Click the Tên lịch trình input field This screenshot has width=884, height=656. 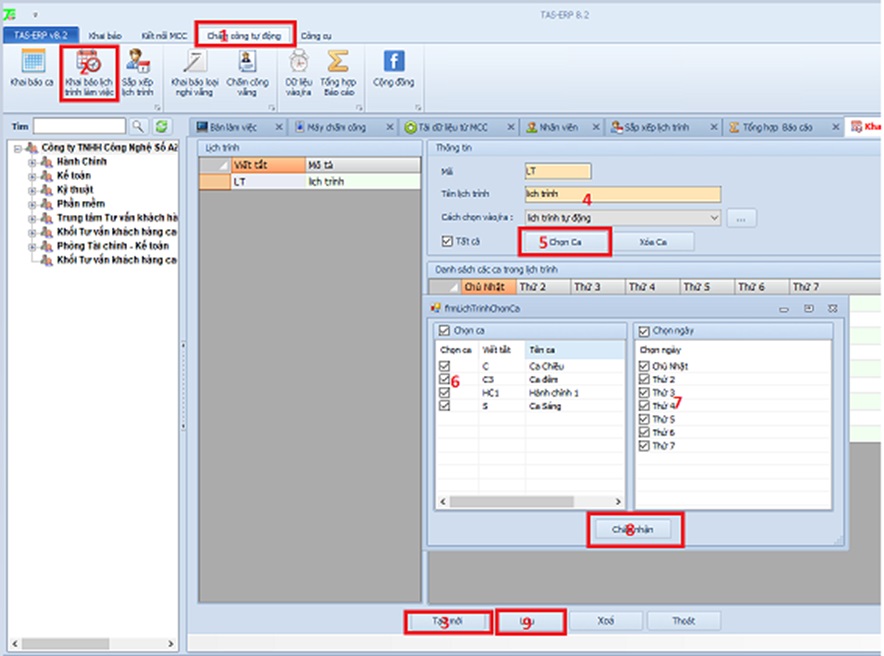(x=622, y=194)
